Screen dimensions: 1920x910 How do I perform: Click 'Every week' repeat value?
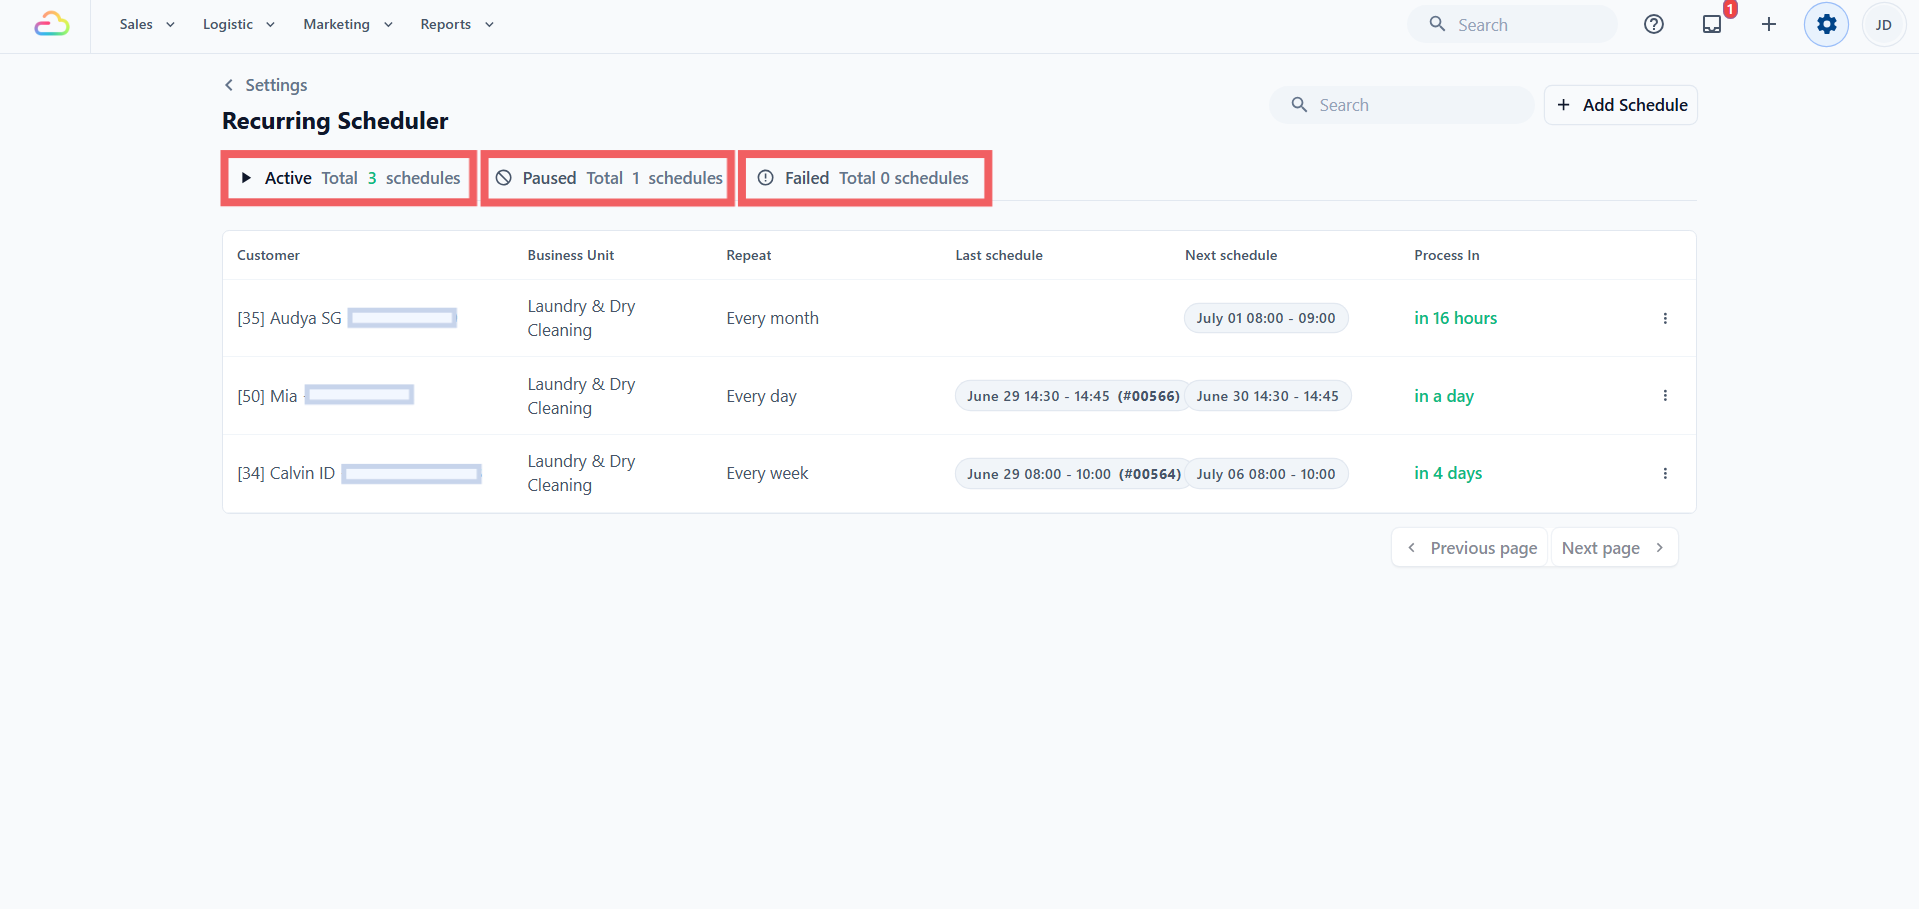click(767, 473)
